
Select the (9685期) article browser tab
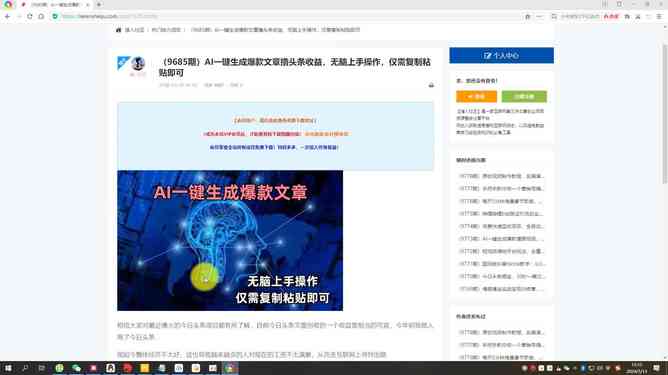(x=55, y=4)
